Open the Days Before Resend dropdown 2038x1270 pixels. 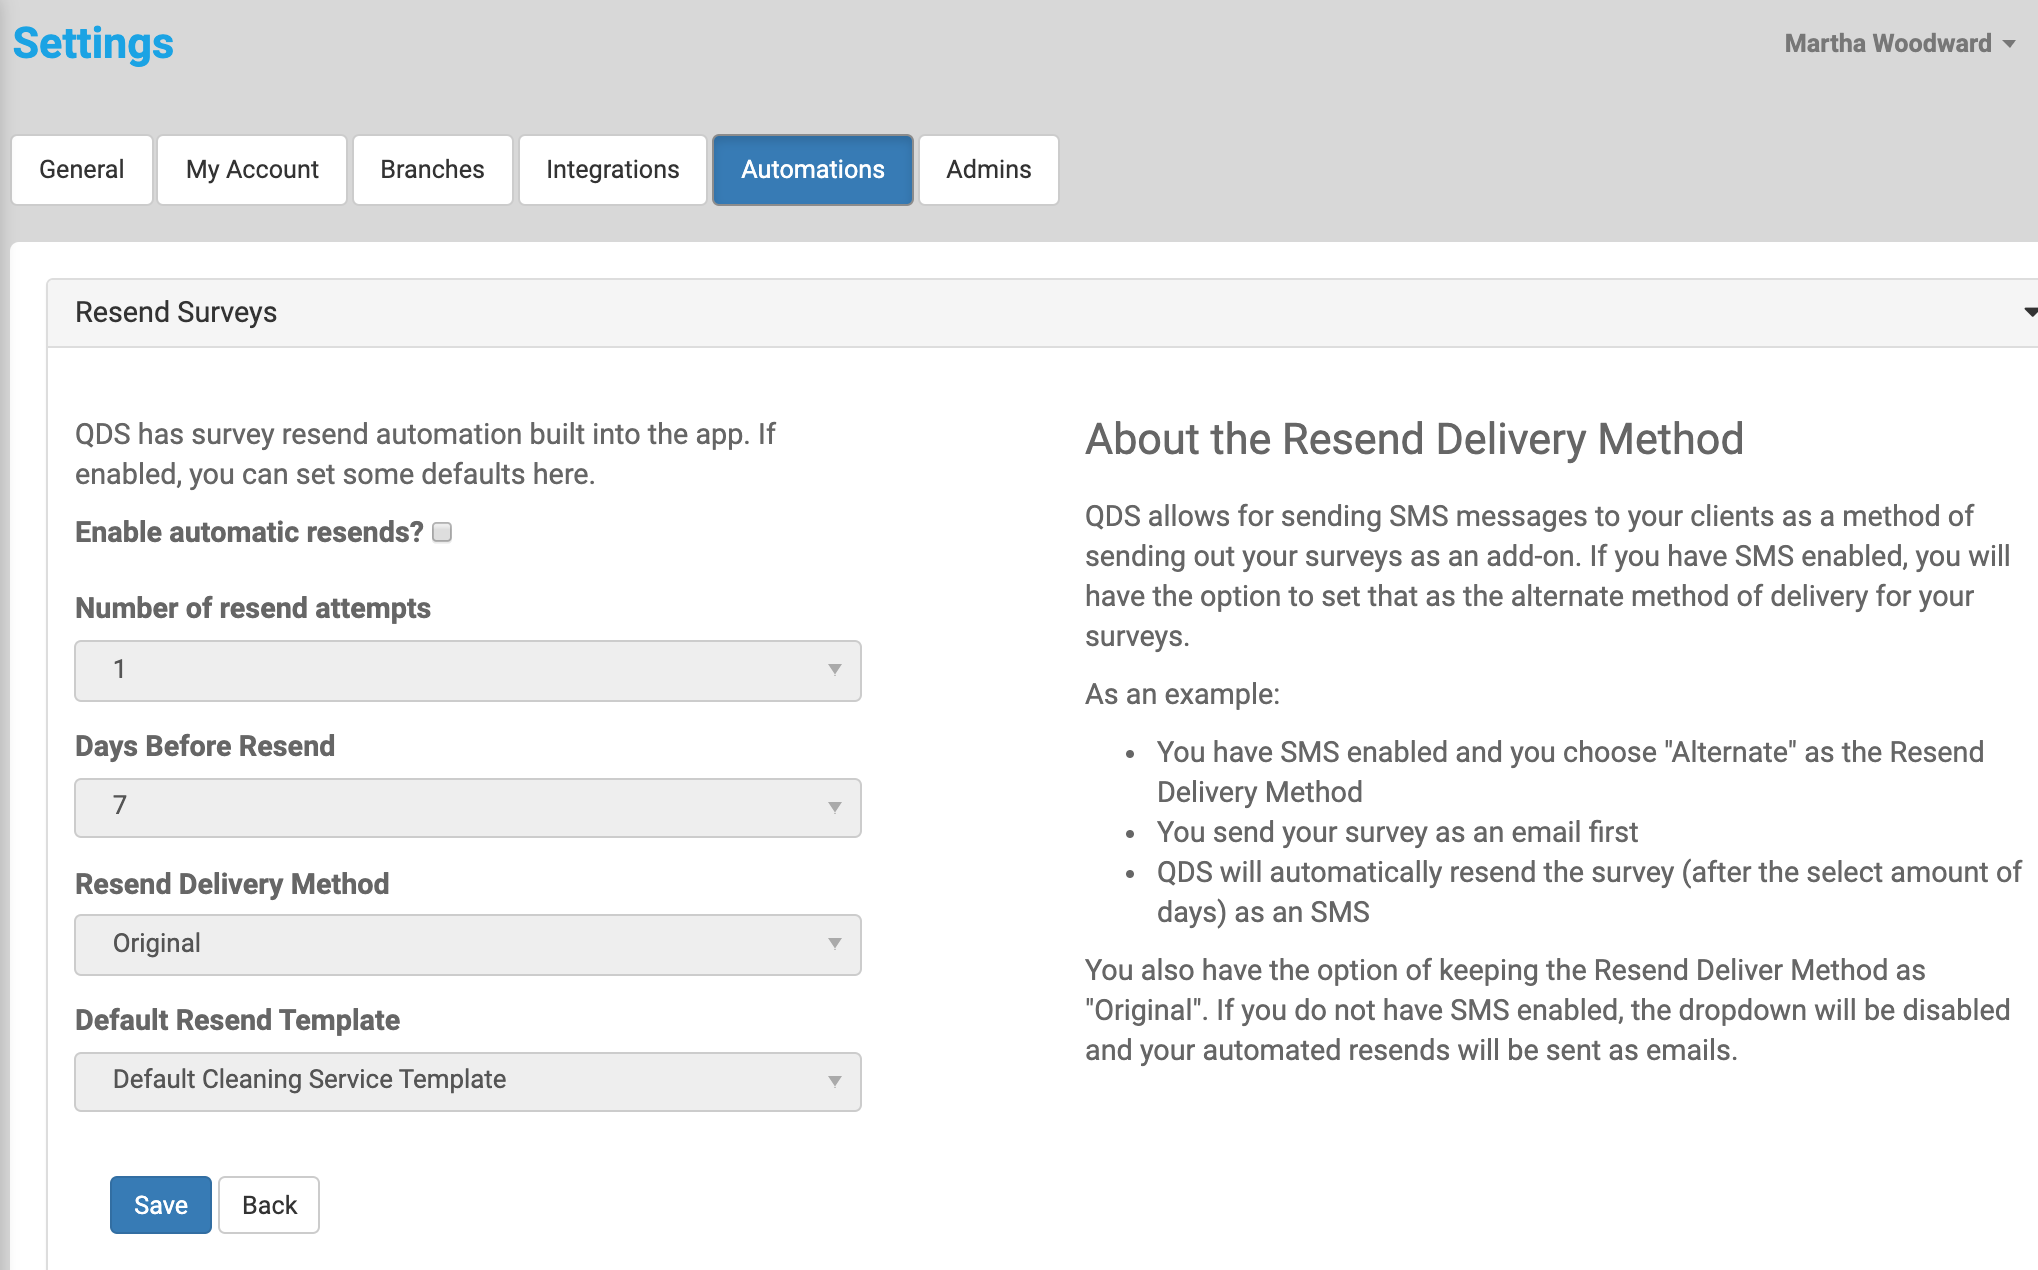[467, 807]
